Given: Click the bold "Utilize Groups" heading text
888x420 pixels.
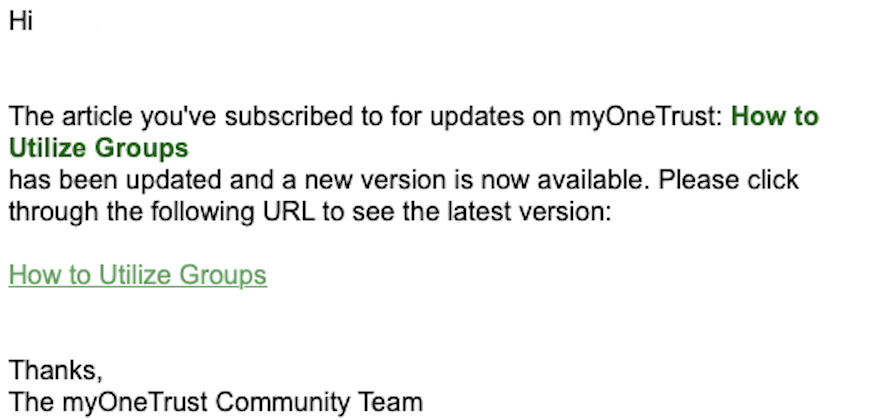Looking at the screenshot, I should point(98,149).
